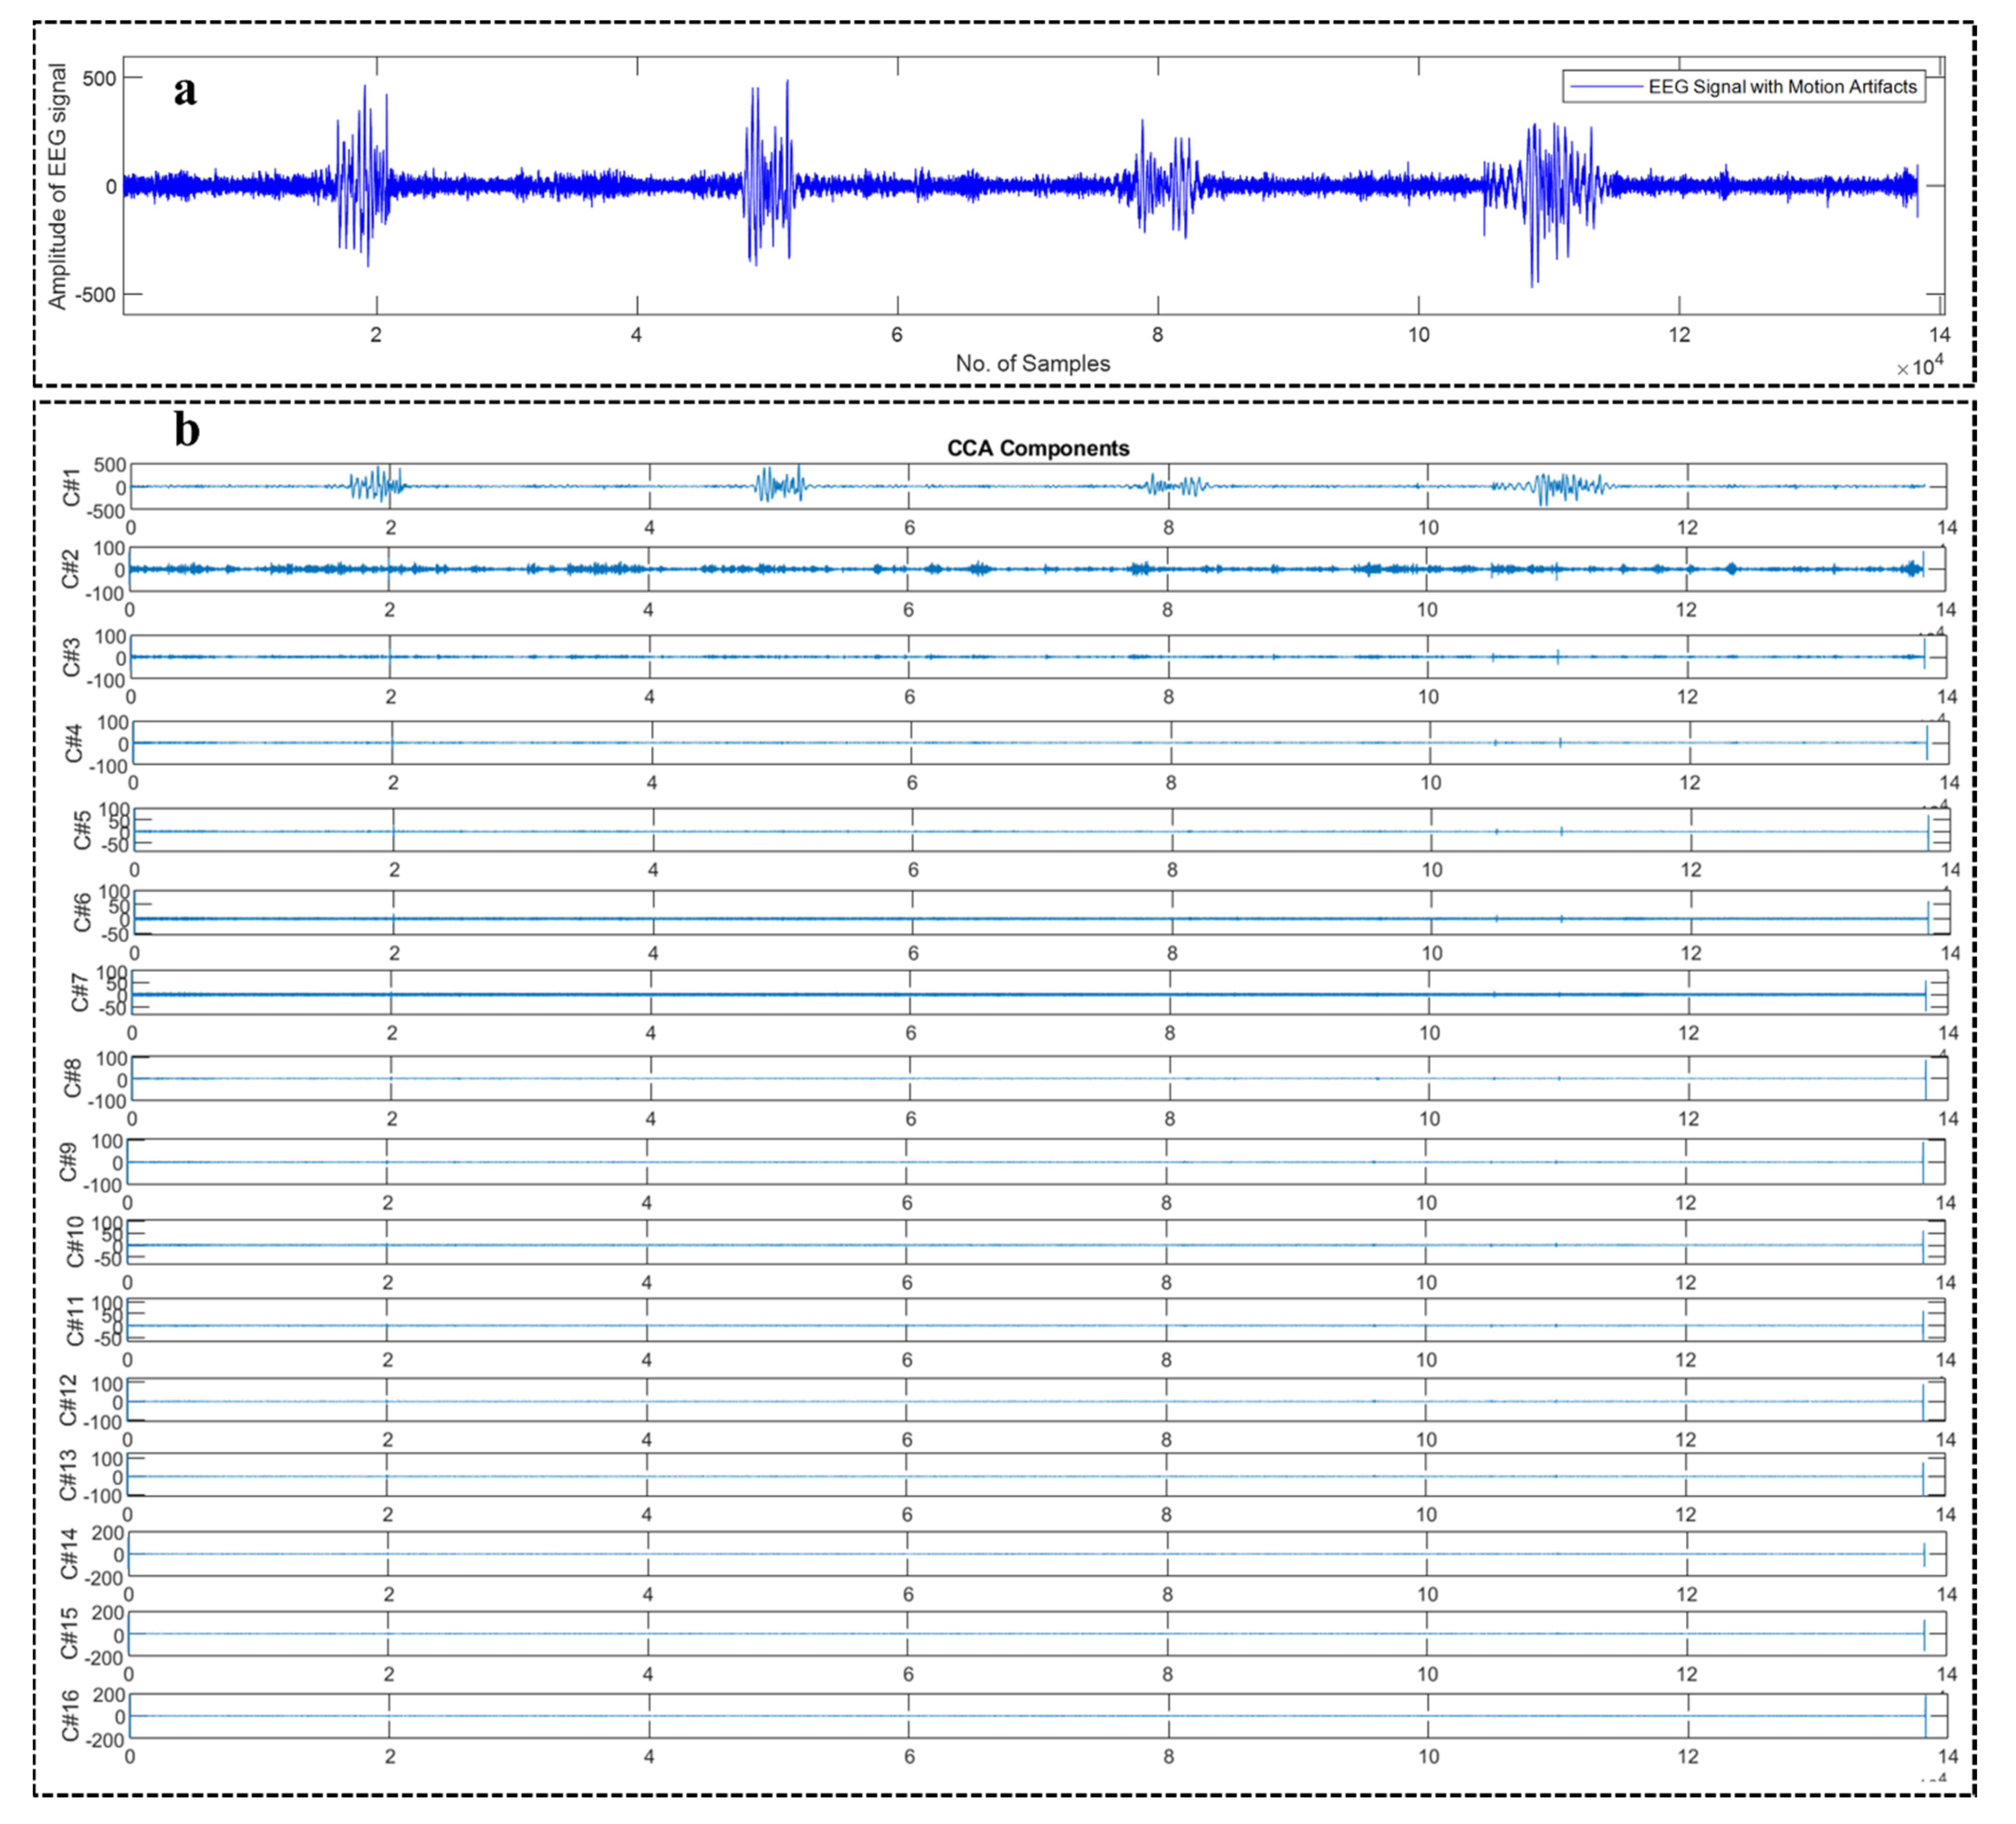
Task: Click the C#16 subplot axis label
Action: (x=71, y=1716)
